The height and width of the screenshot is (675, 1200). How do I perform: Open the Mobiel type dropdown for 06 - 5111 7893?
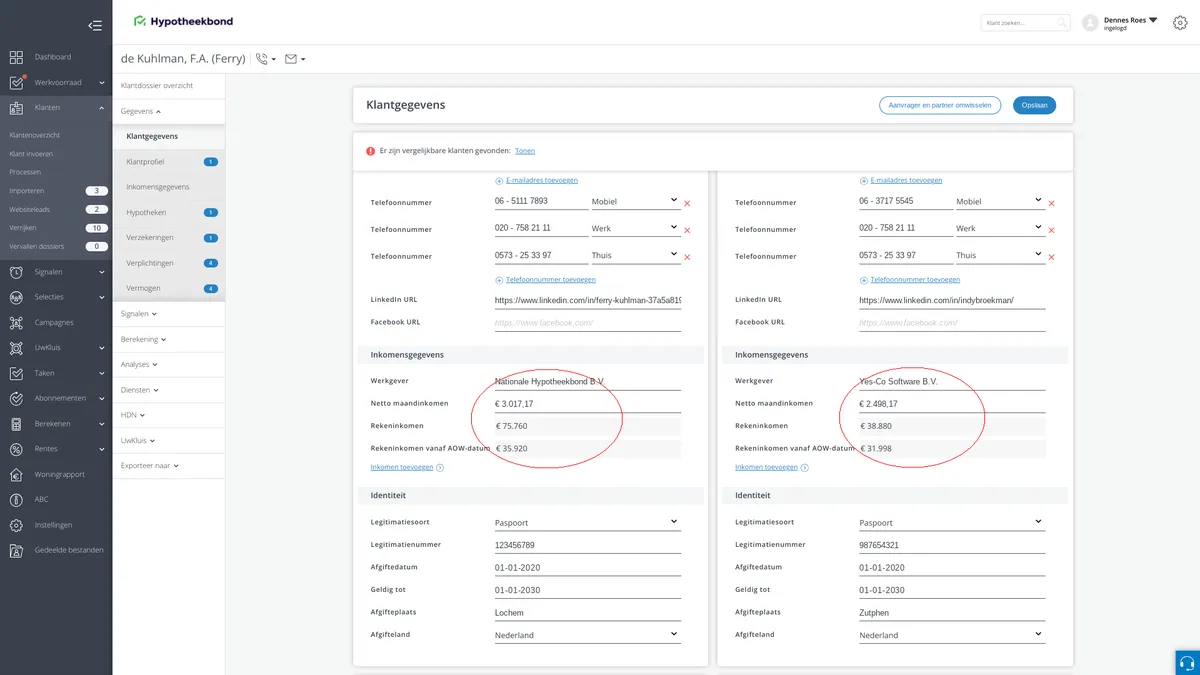point(635,201)
